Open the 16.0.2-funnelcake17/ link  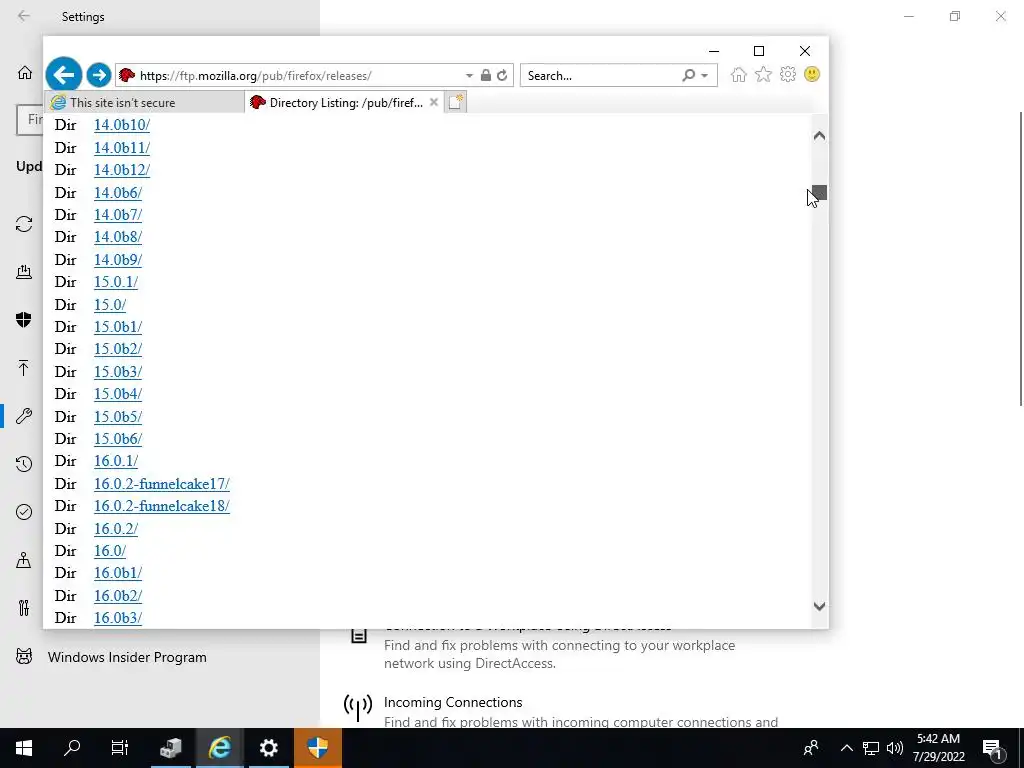161,484
